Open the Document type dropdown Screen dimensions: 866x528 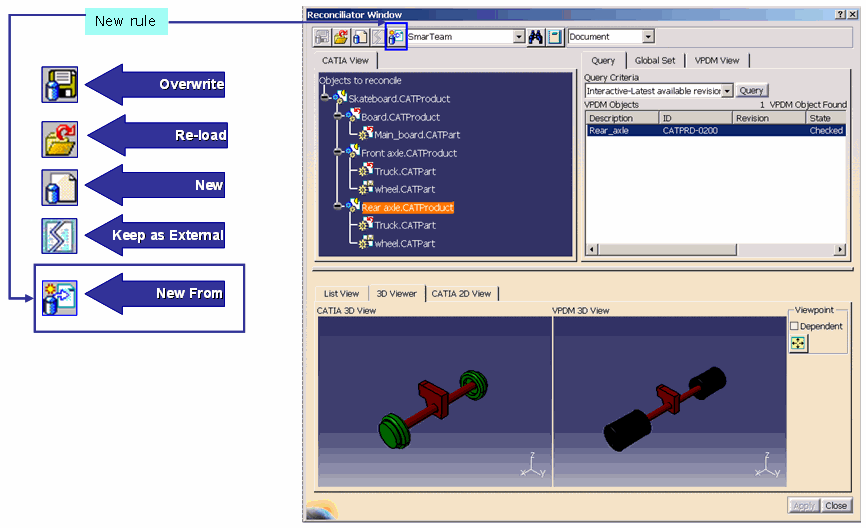pyautogui.click(x=648, y=36)
